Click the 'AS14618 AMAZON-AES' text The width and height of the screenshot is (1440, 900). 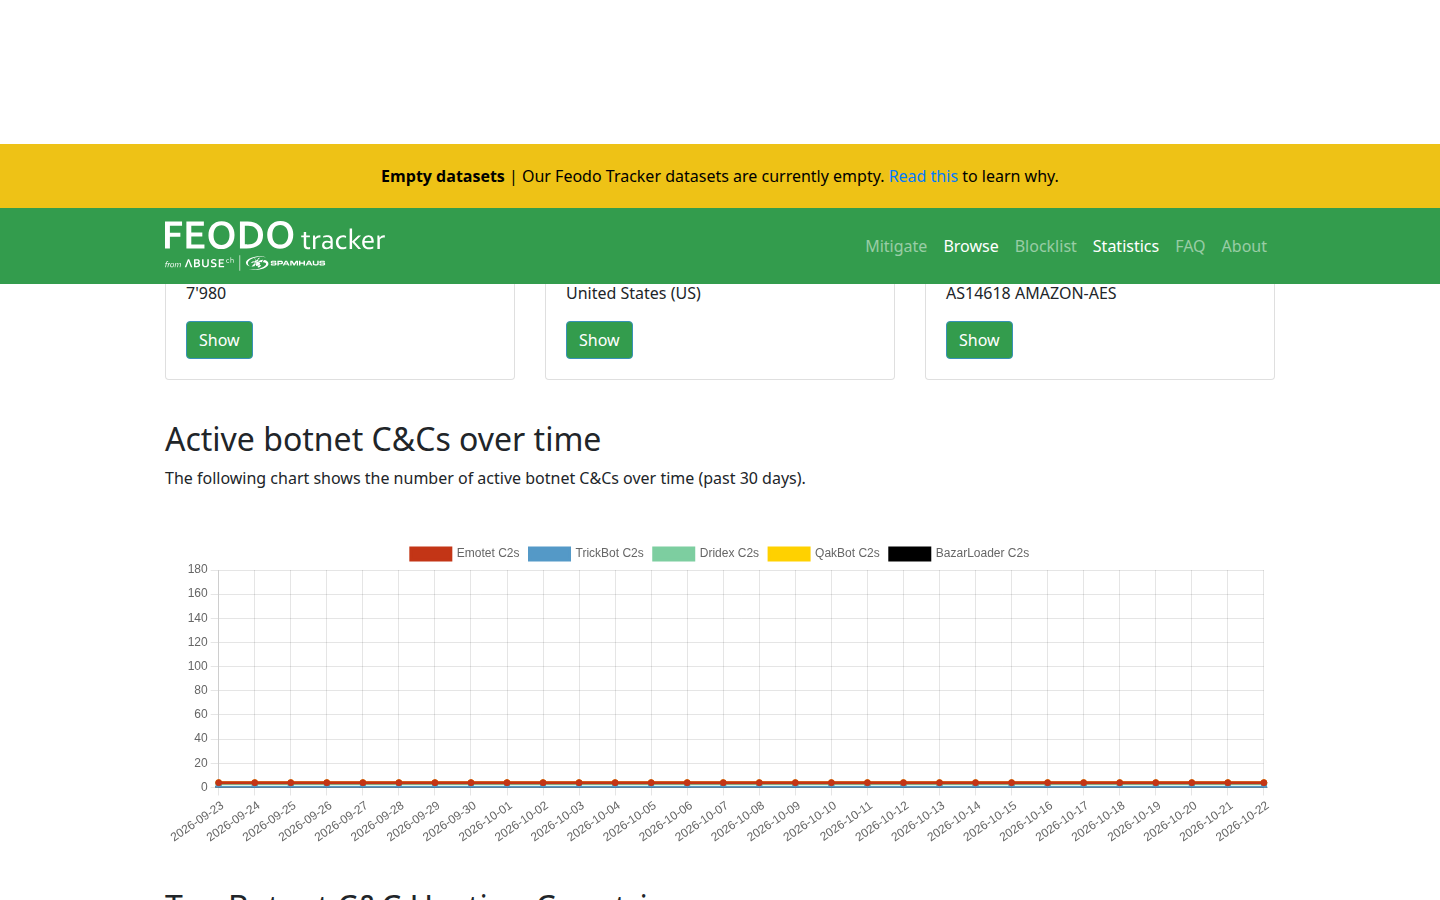point(1031,293)
